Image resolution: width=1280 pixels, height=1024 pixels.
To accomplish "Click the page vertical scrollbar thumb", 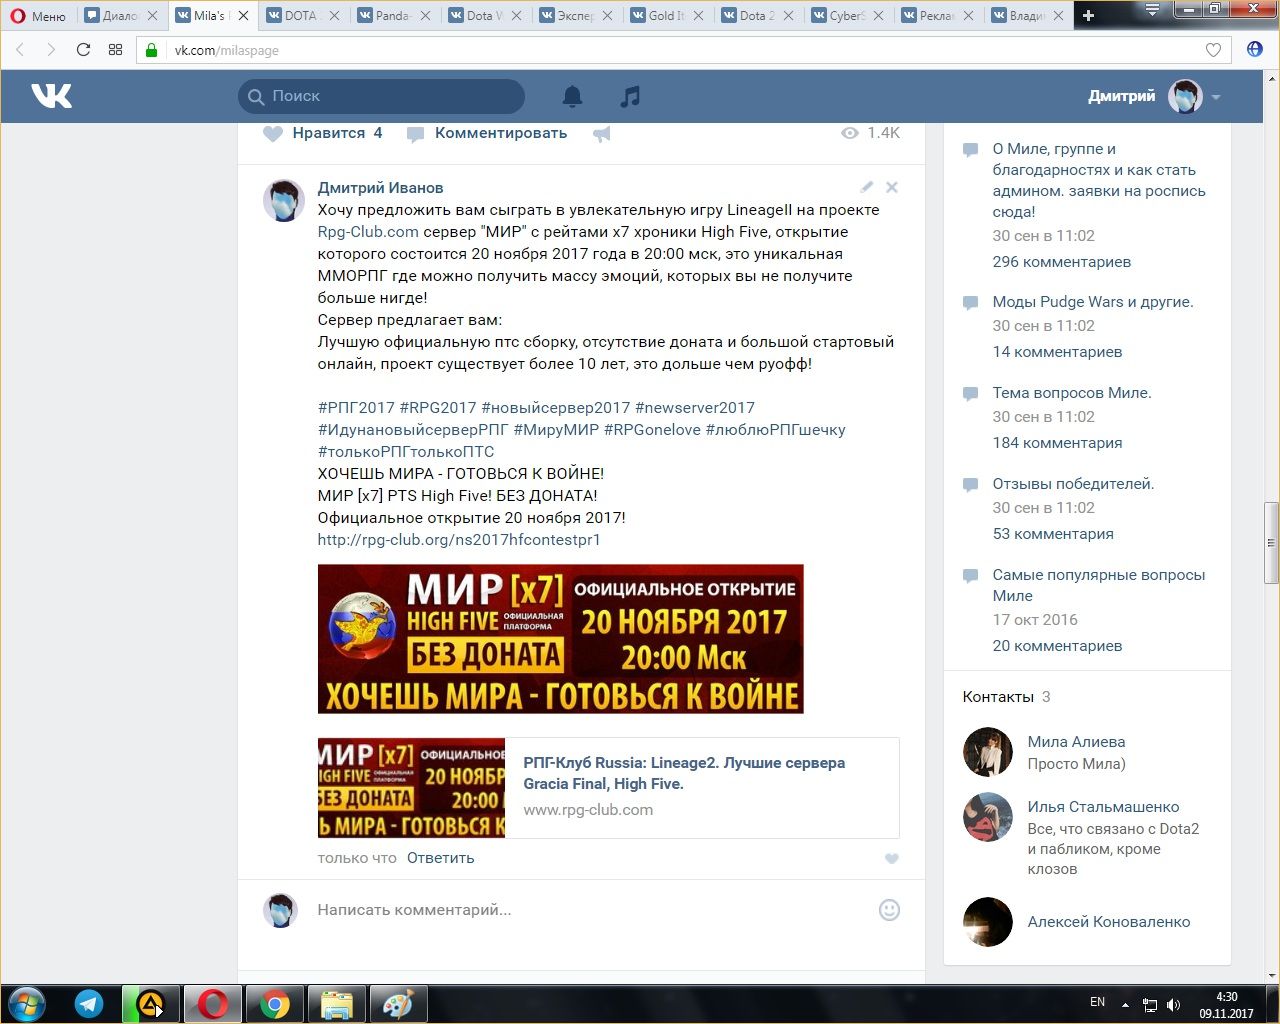I will [x=1271, y=543].
